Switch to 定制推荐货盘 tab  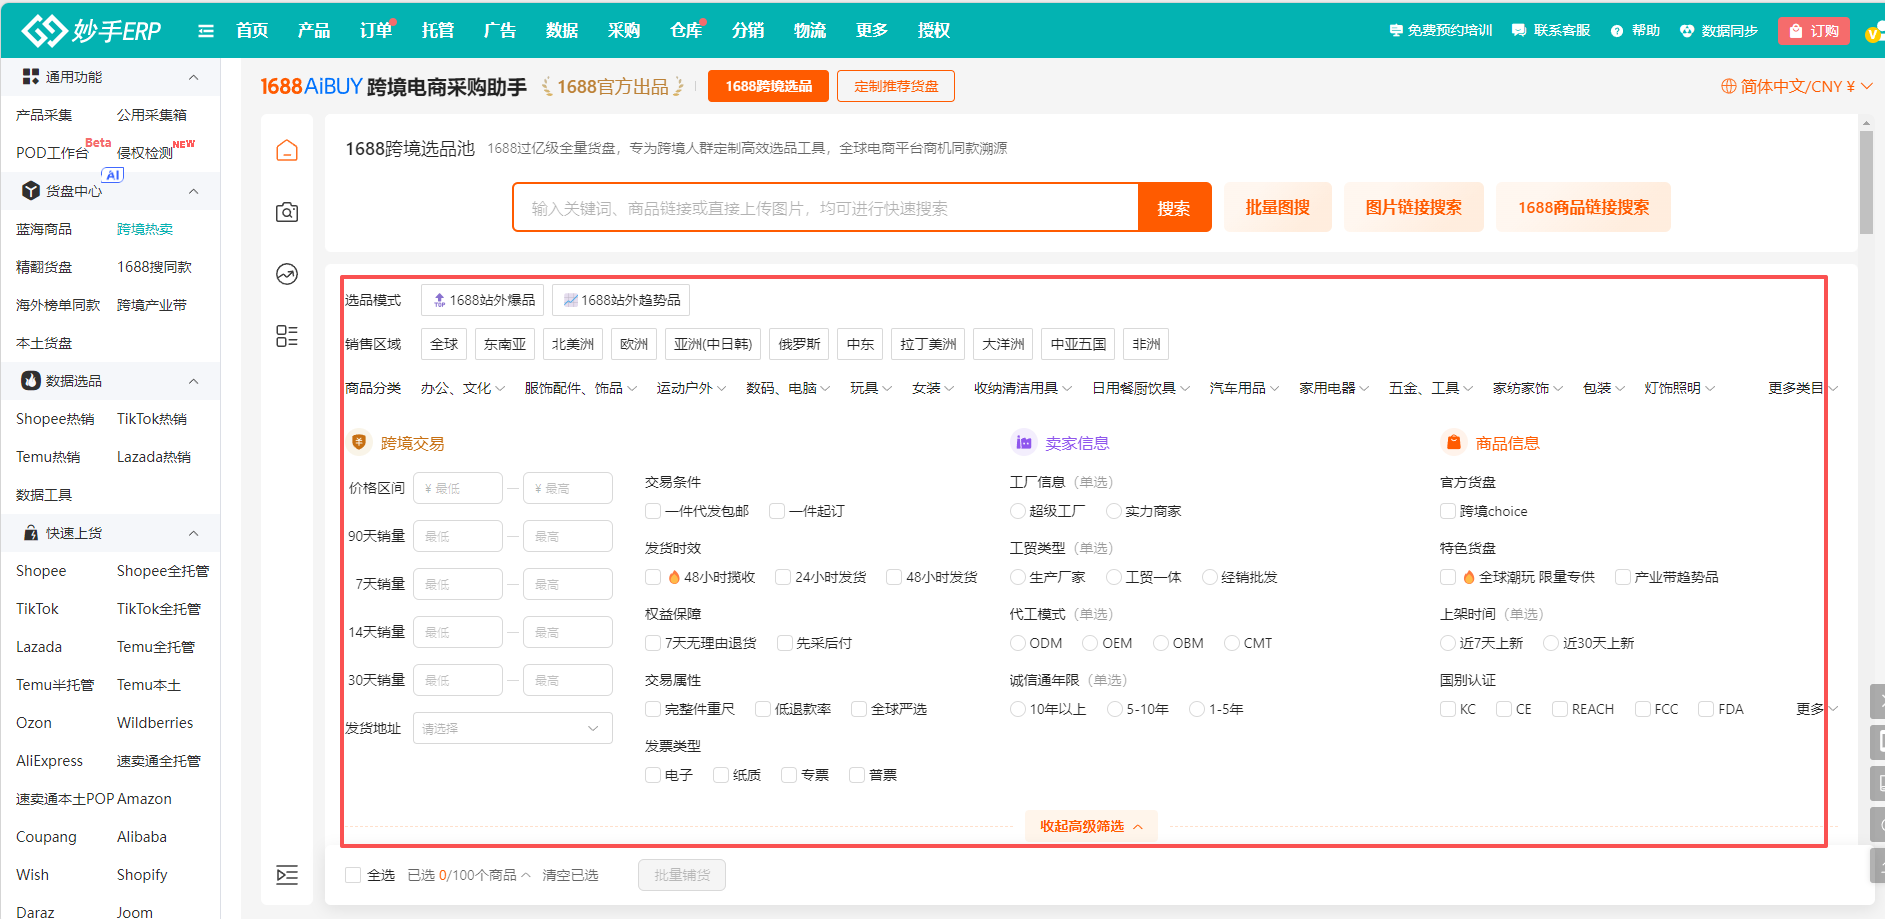(x=896, y=86)
